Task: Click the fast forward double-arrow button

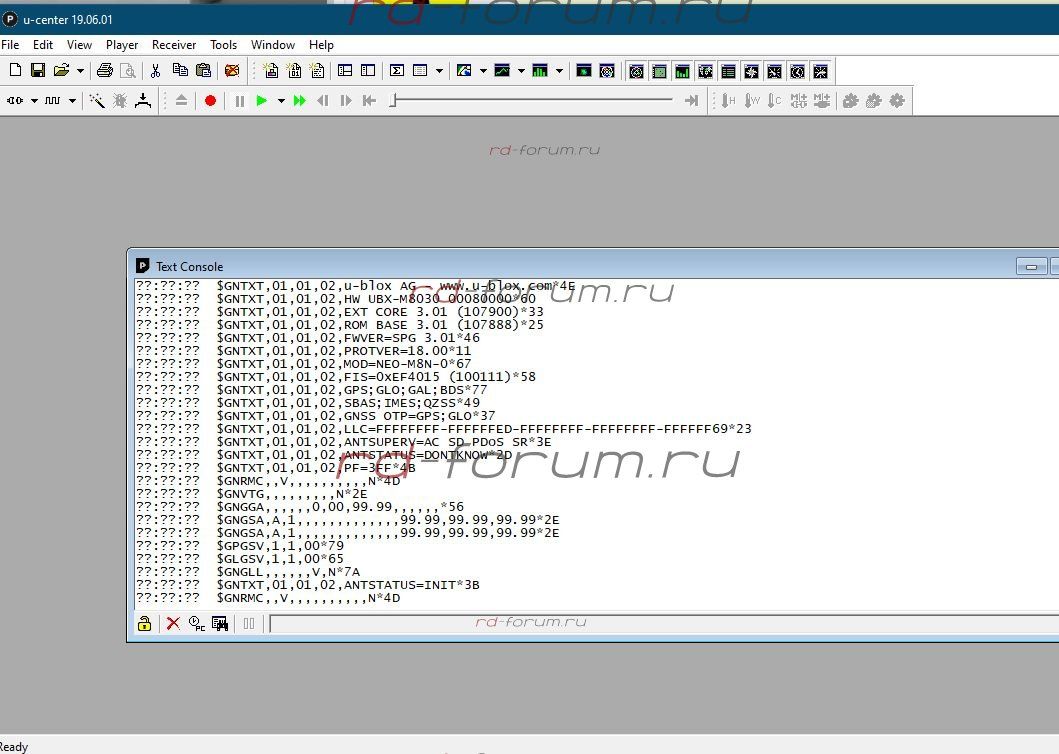Action: point(299,101)
